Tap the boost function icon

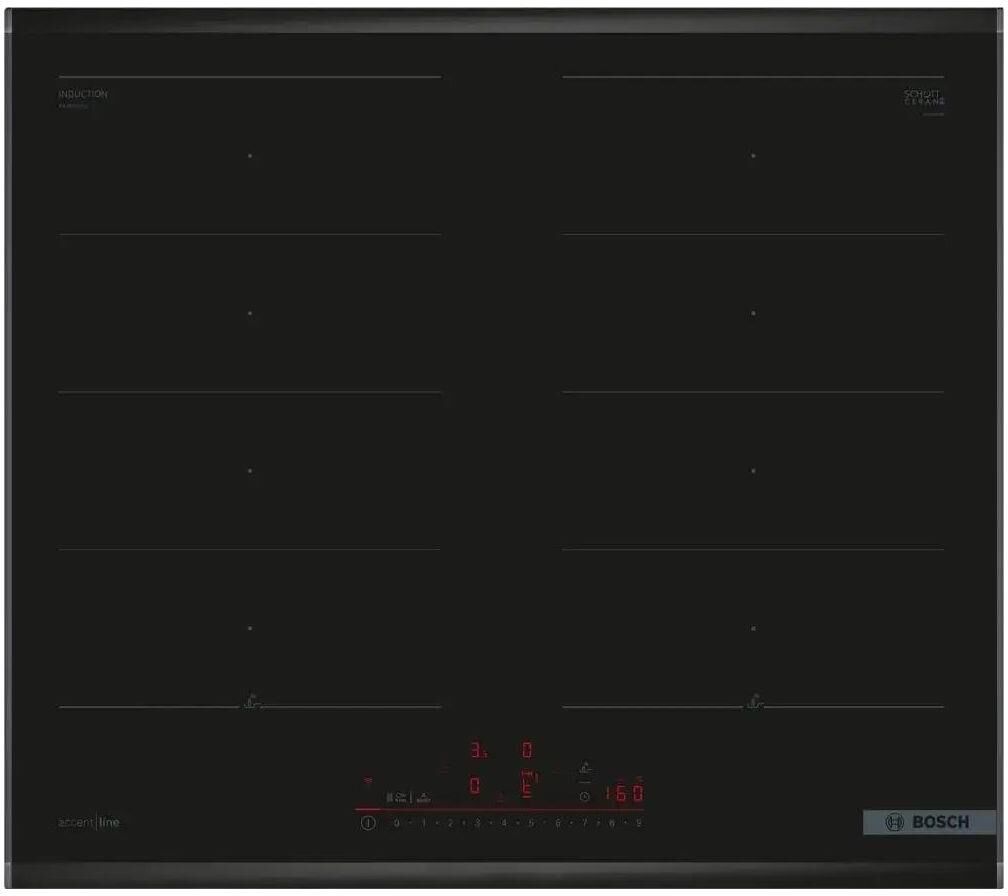(422, 797)
